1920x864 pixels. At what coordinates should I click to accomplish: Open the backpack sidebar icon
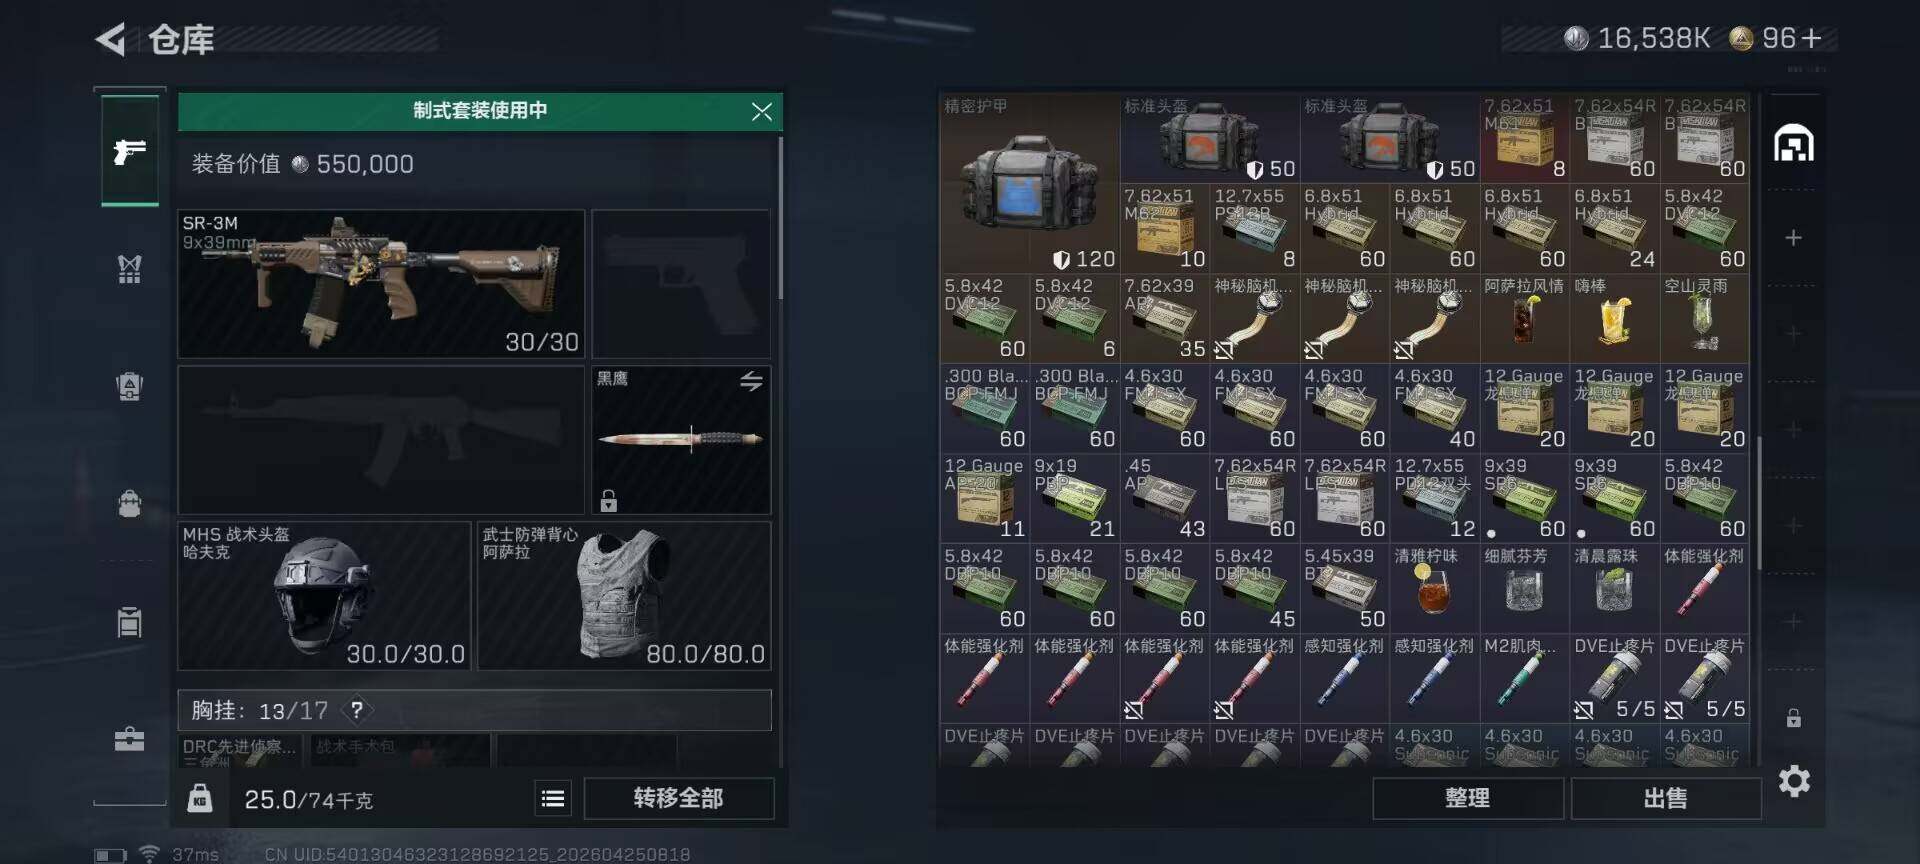130,502
